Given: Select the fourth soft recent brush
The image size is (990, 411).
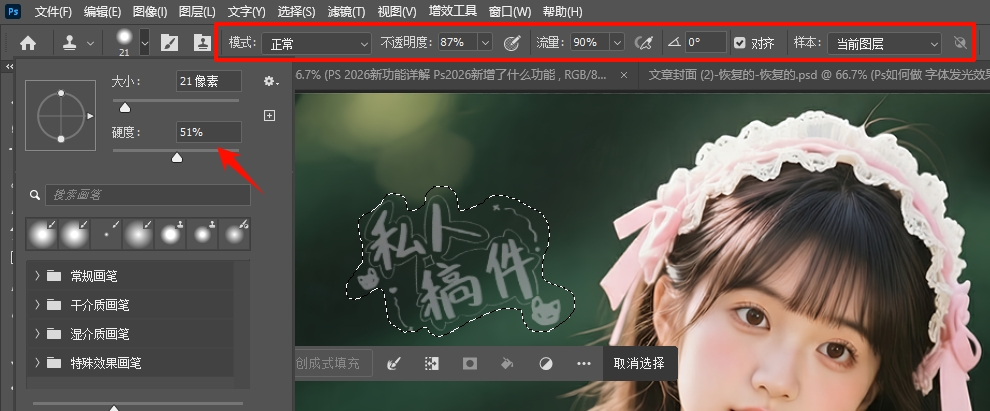Looking at the screenshot, I should click(x=138, y=234).
